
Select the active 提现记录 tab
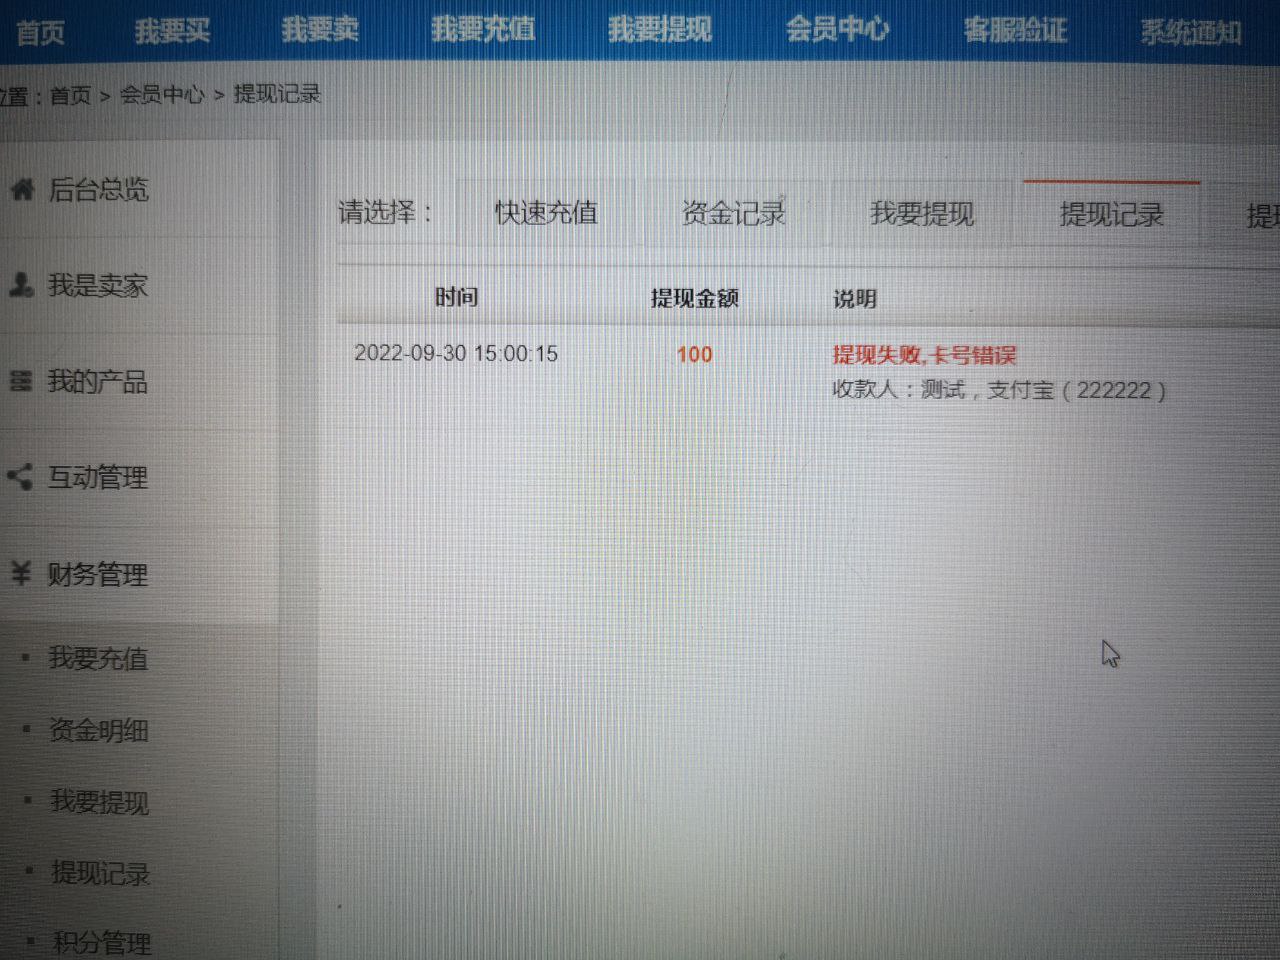click(1111, 215)
